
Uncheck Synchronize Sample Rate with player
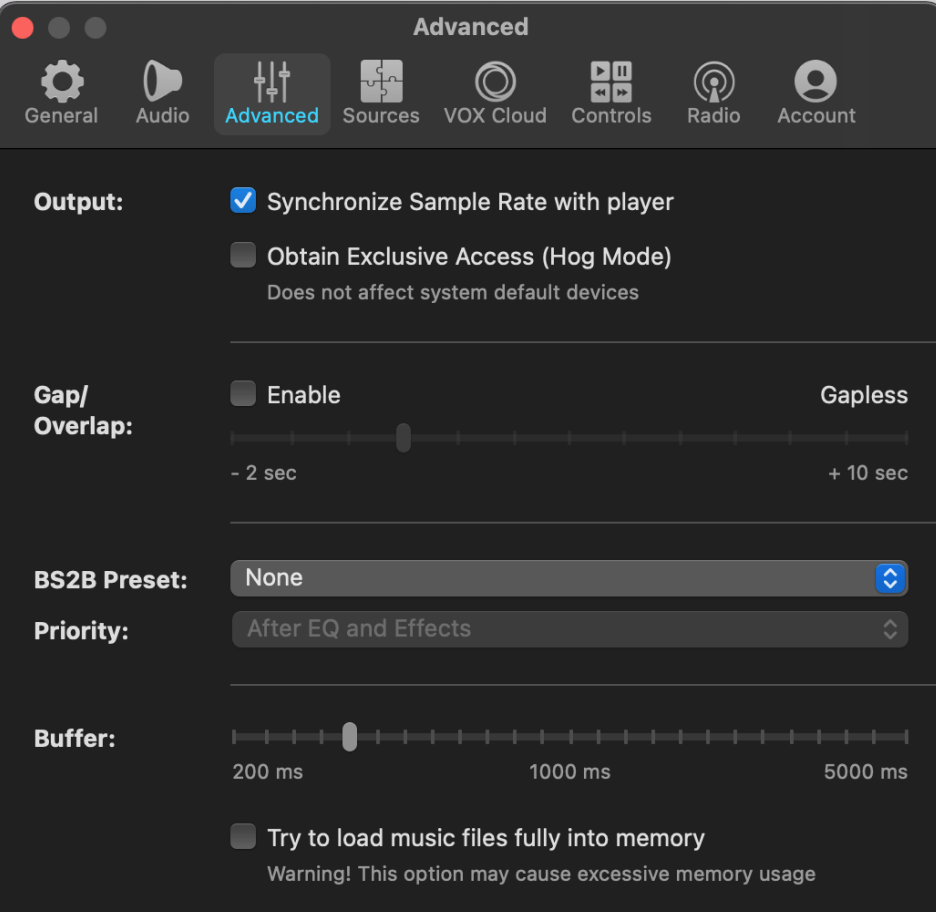pyautogui.click(x=243, y=201)
